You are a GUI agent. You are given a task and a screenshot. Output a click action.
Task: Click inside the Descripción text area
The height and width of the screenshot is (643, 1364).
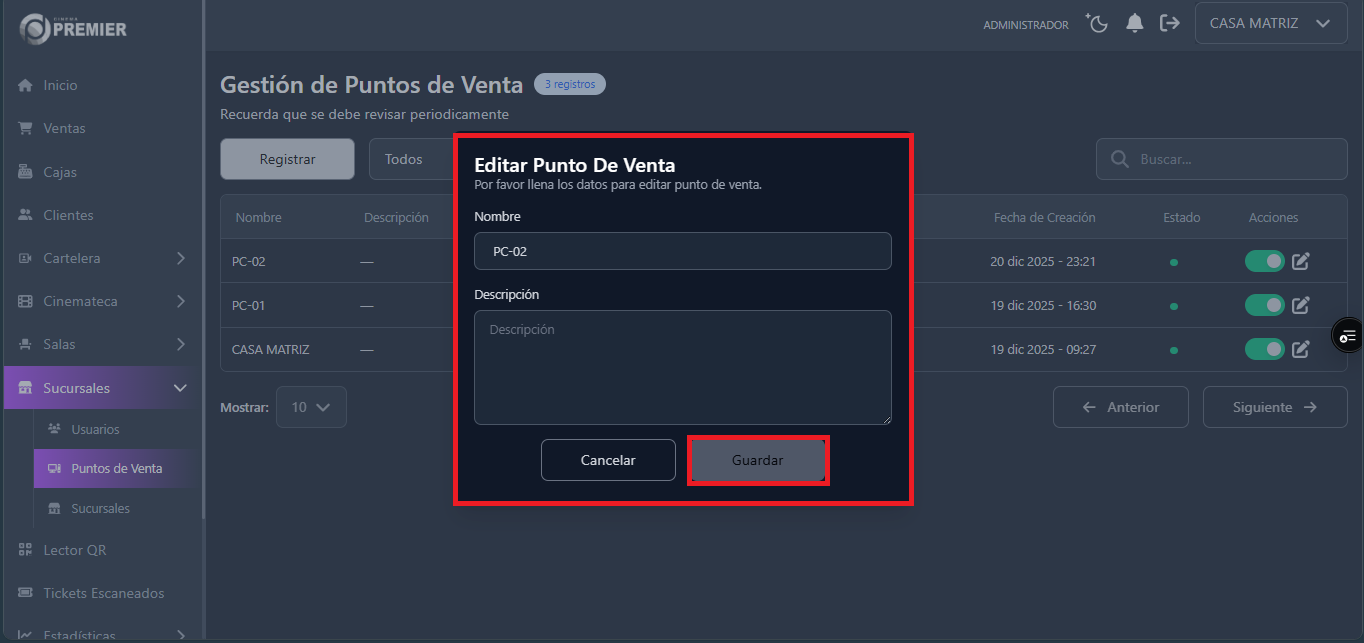click(x=682, y=367)
